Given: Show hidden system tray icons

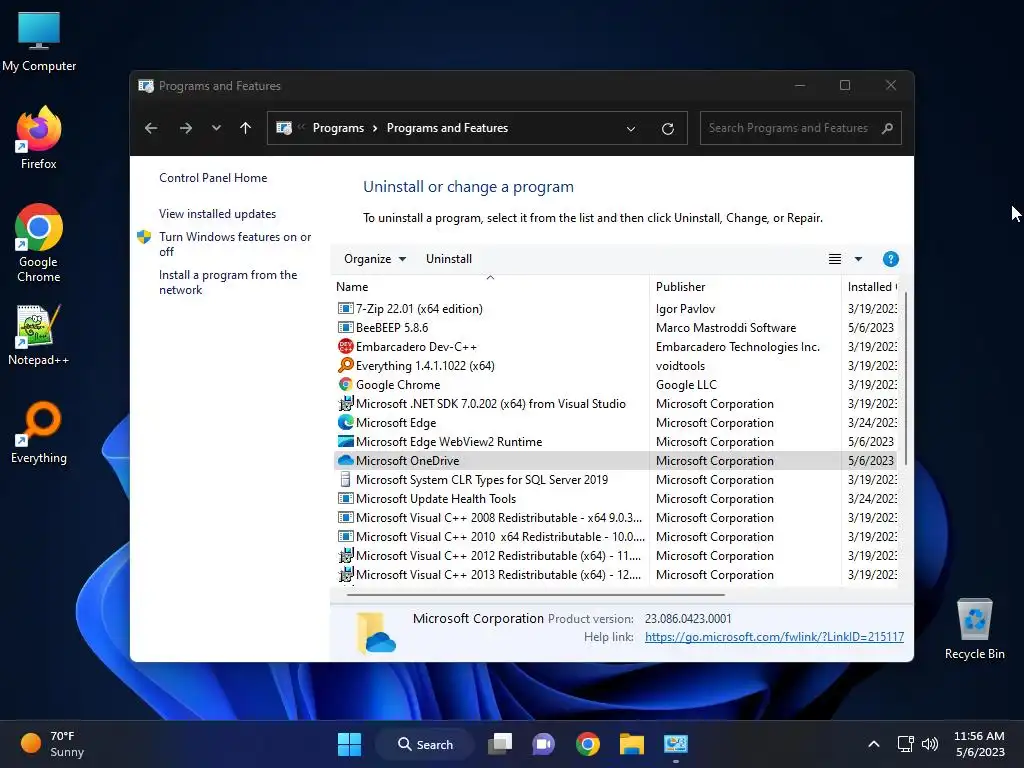Looking at the screenshot, I should 874,744.
